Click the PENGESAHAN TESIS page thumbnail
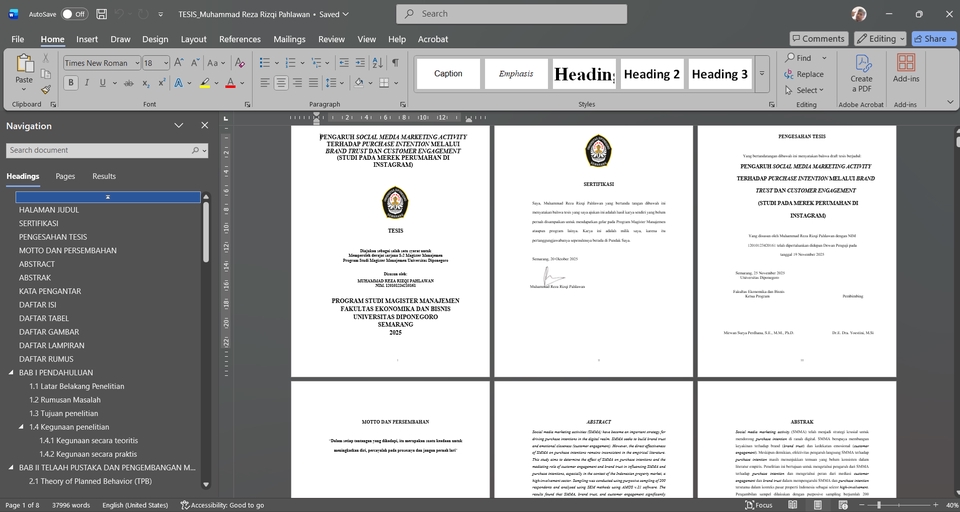 coord(797,251)
